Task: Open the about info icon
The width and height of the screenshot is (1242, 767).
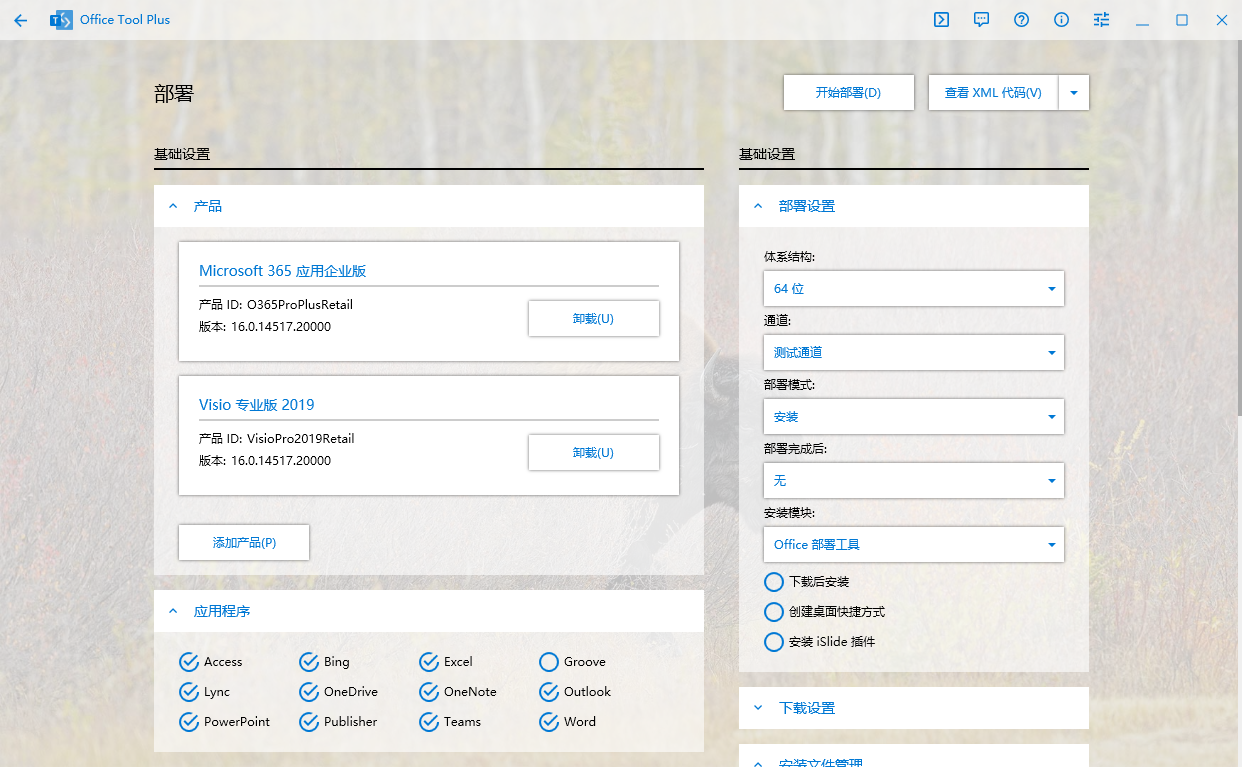Action: click(1061, 19)
